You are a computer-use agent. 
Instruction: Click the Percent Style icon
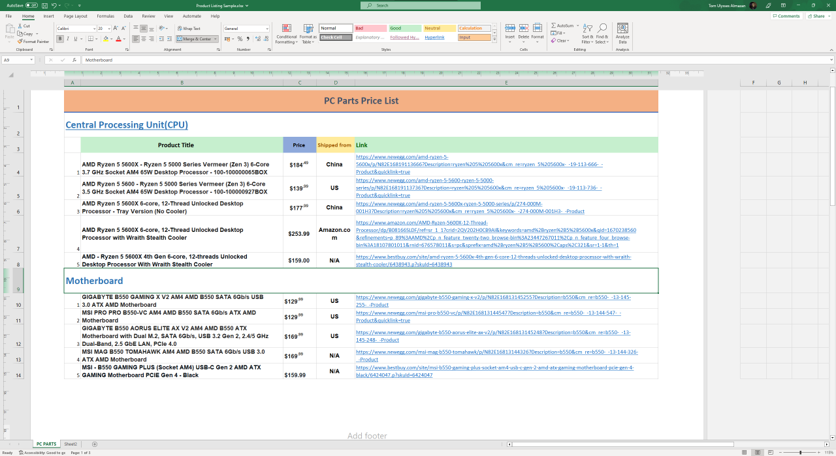240,39
